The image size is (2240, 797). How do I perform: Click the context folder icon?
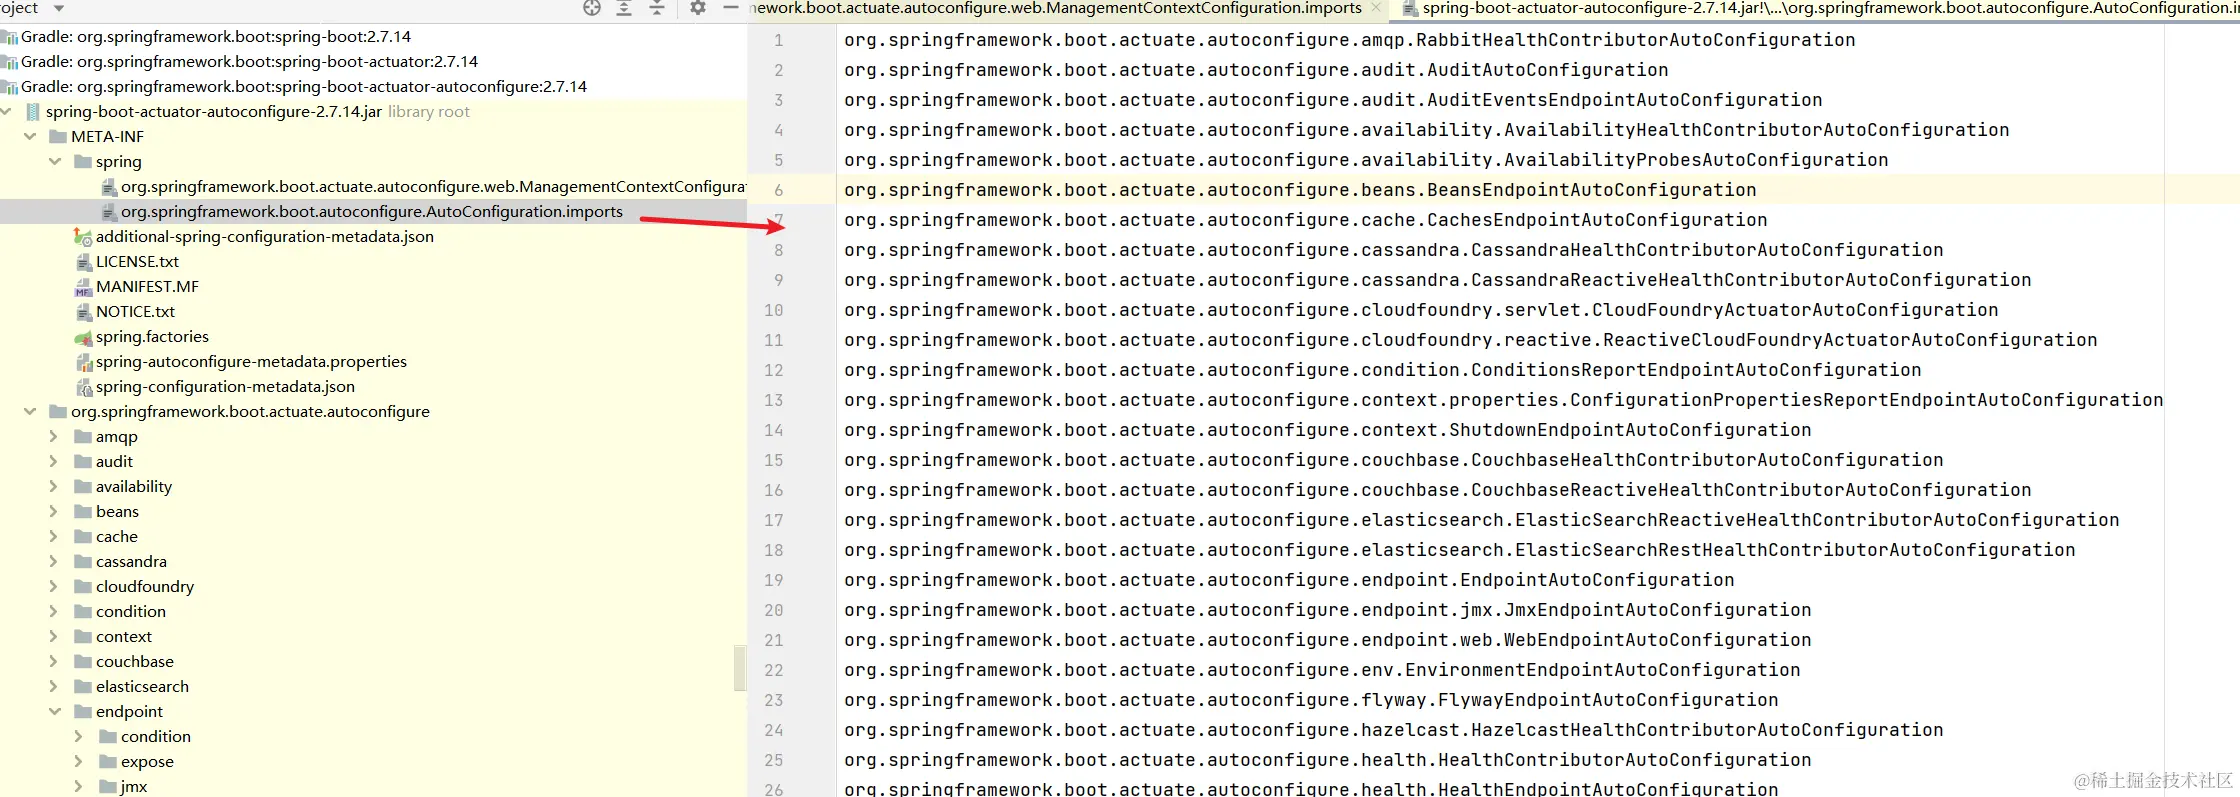[x=83, y=637]
